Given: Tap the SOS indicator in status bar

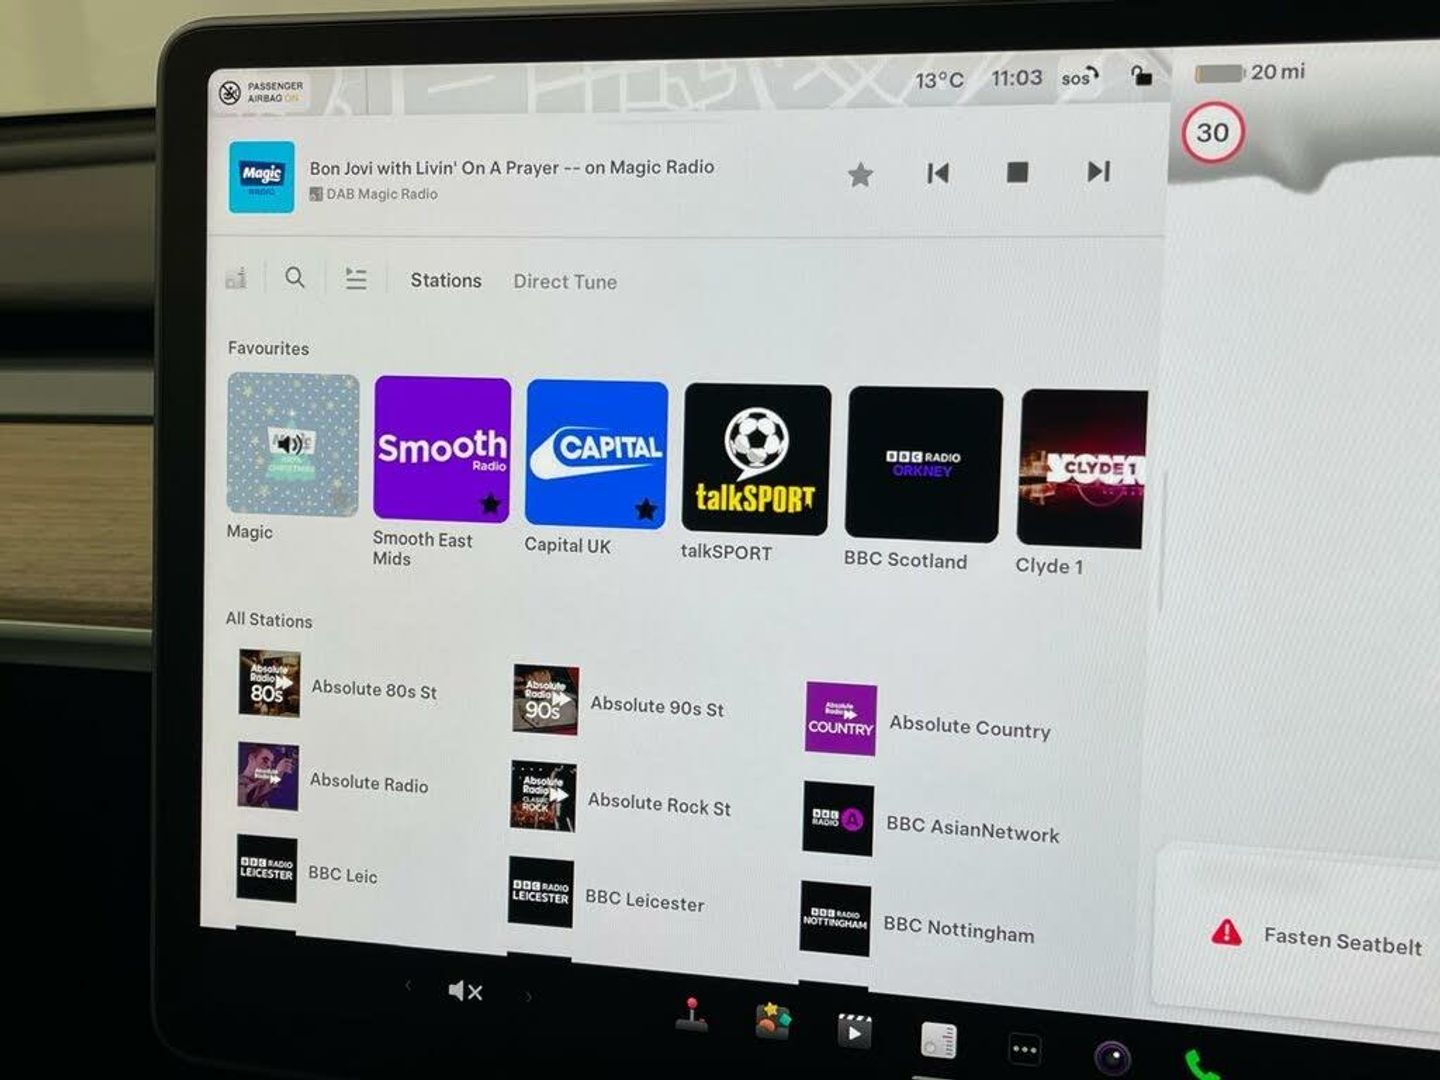Looking at the screenshot, I should (x=1080, y=77).
